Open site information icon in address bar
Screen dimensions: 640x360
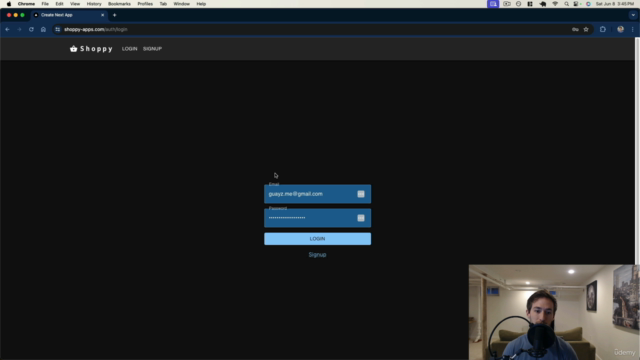point(58,29)
